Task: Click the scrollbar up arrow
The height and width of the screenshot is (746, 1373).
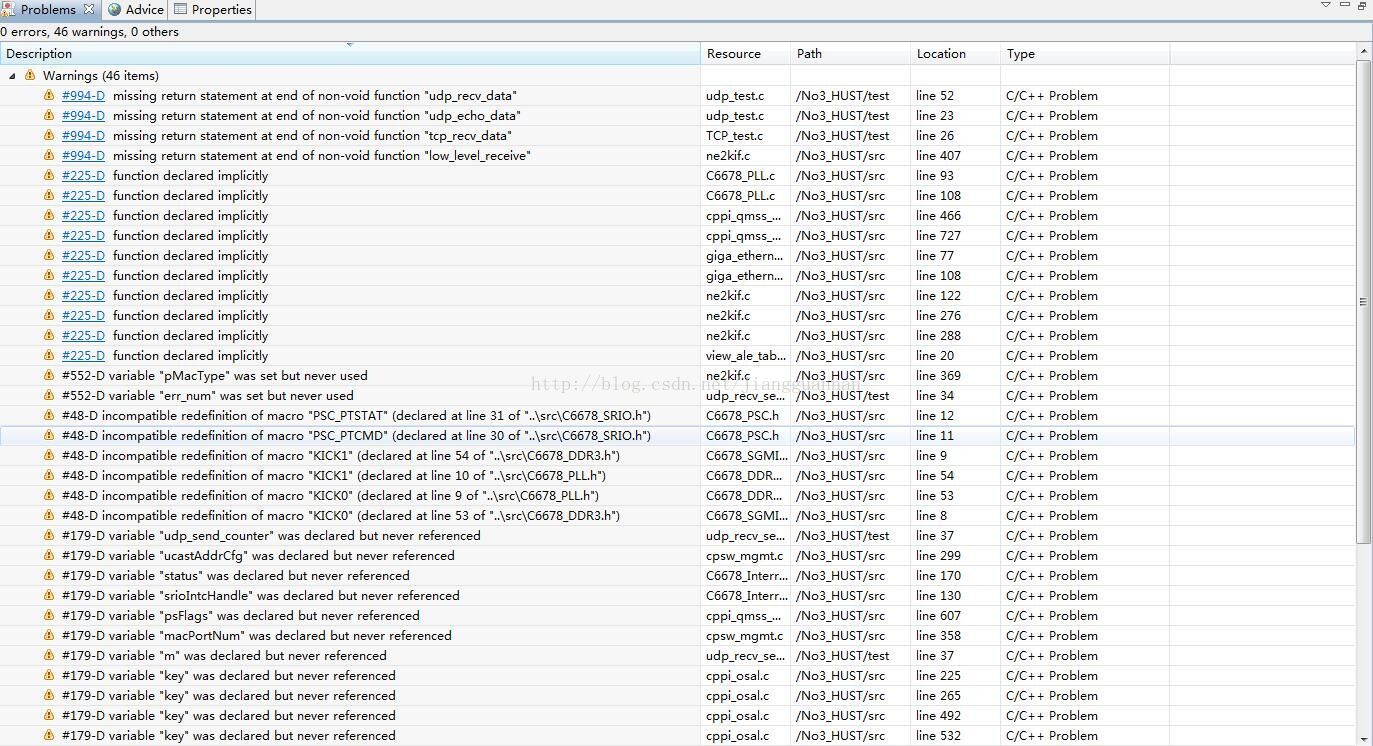Action: click(x=1364, y=51)
